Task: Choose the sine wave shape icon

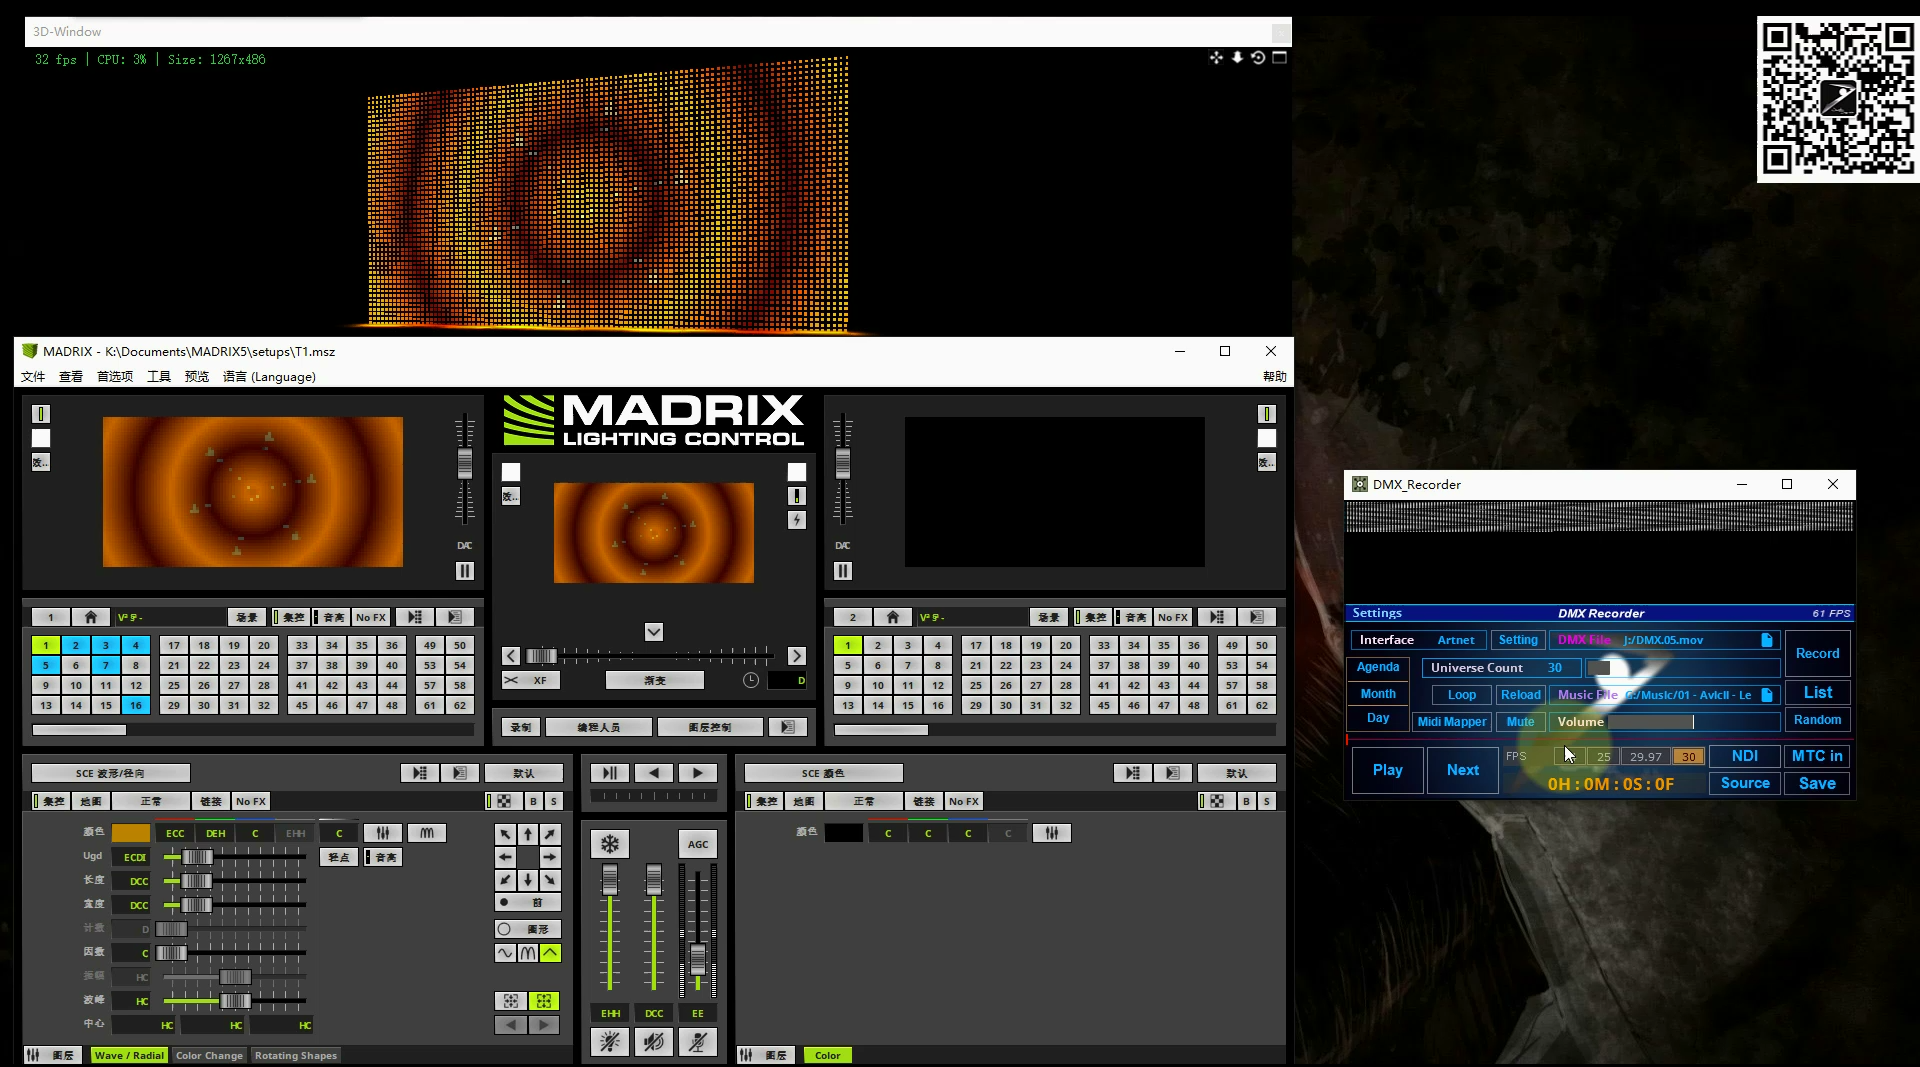Action: 506,953
